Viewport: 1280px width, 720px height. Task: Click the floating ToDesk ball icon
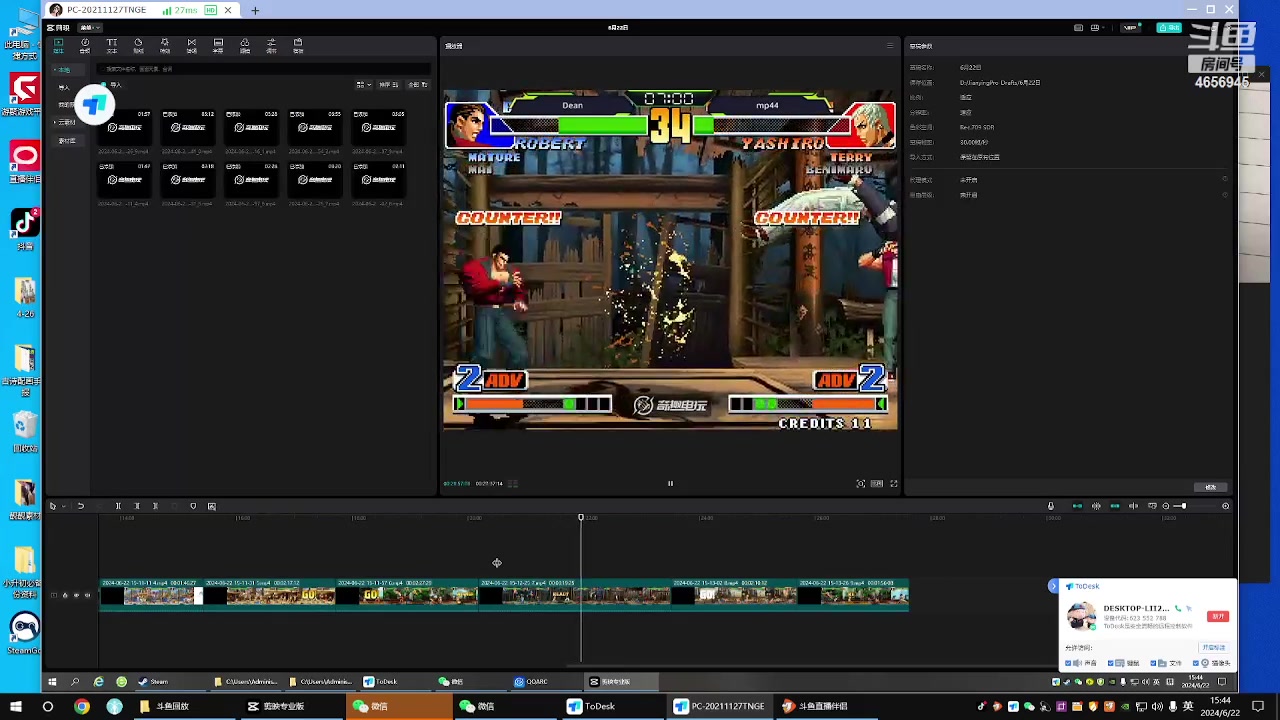point(95,104)
